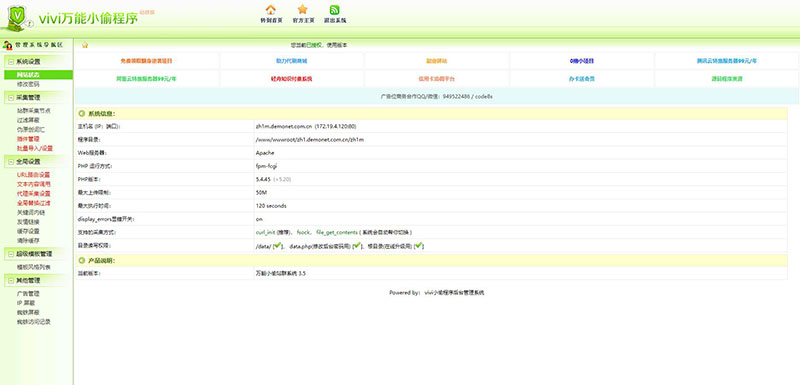Viewport: 800px width, 385px height.
Task: Click the display_errors 'on' value
Action: [x=259, y=219]
